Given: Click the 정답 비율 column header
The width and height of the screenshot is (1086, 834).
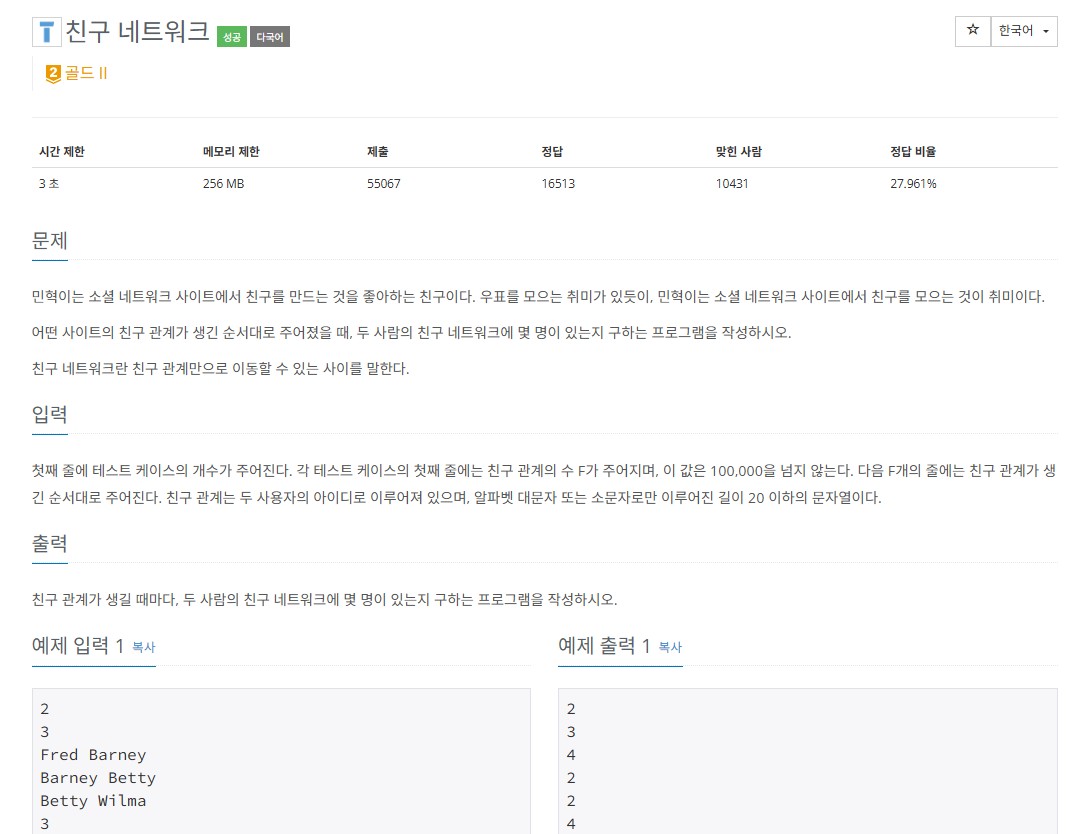Looking at the screenshot, I should coord(913,151).
